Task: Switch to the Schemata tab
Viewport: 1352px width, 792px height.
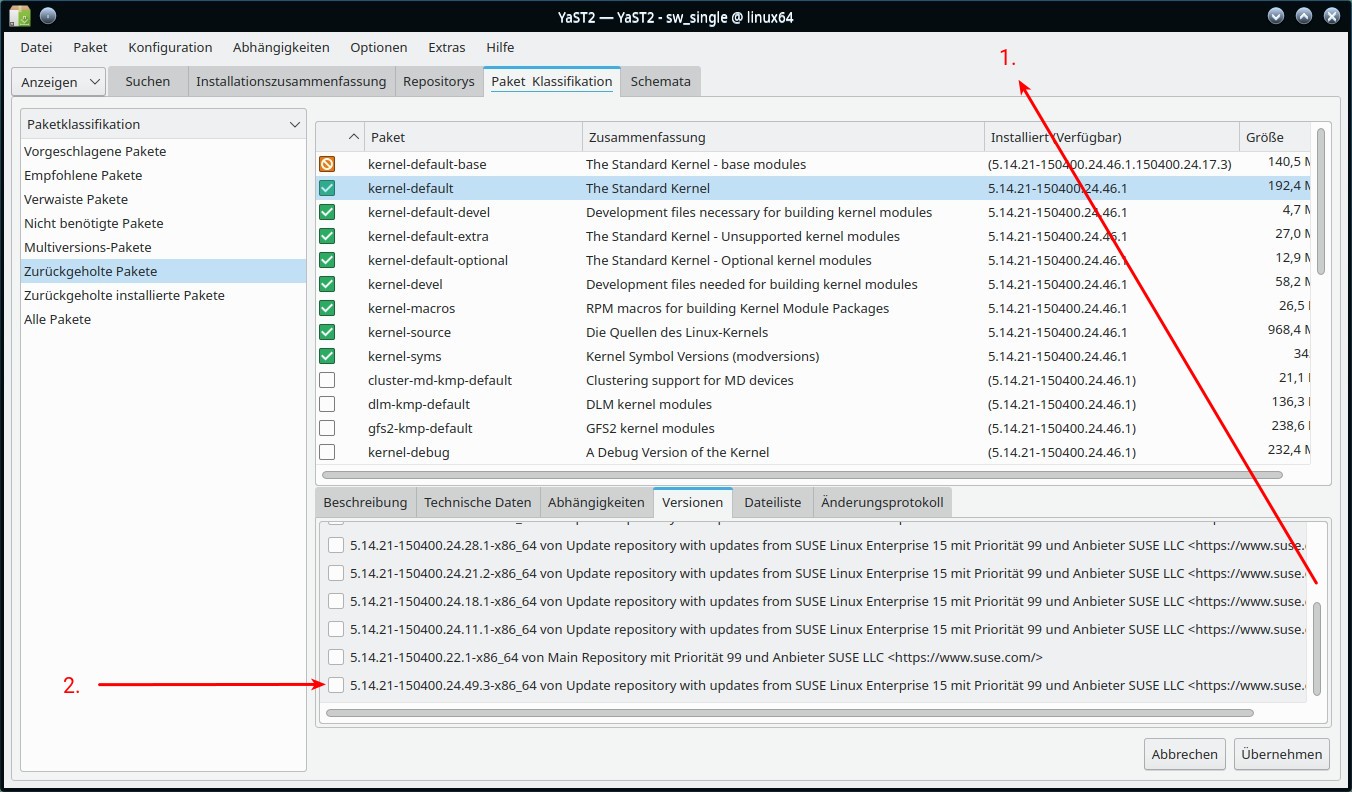Action: (x=661, y=81)
